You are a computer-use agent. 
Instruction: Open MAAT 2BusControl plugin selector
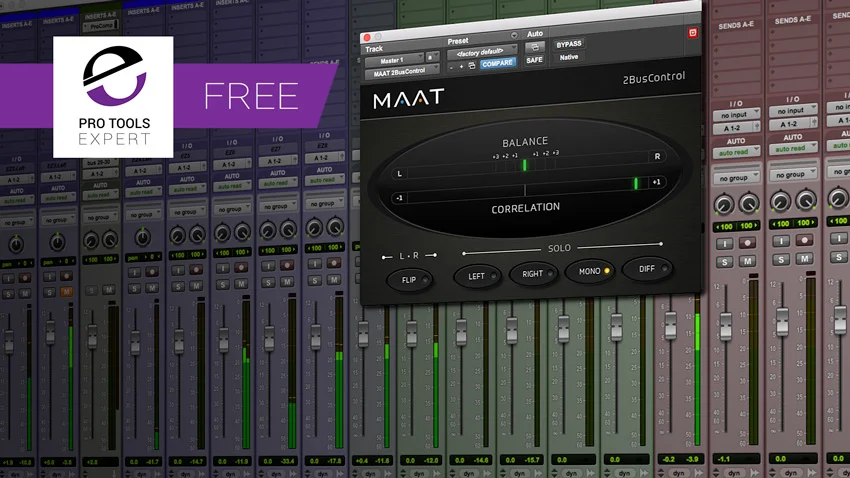pos(402,73)
